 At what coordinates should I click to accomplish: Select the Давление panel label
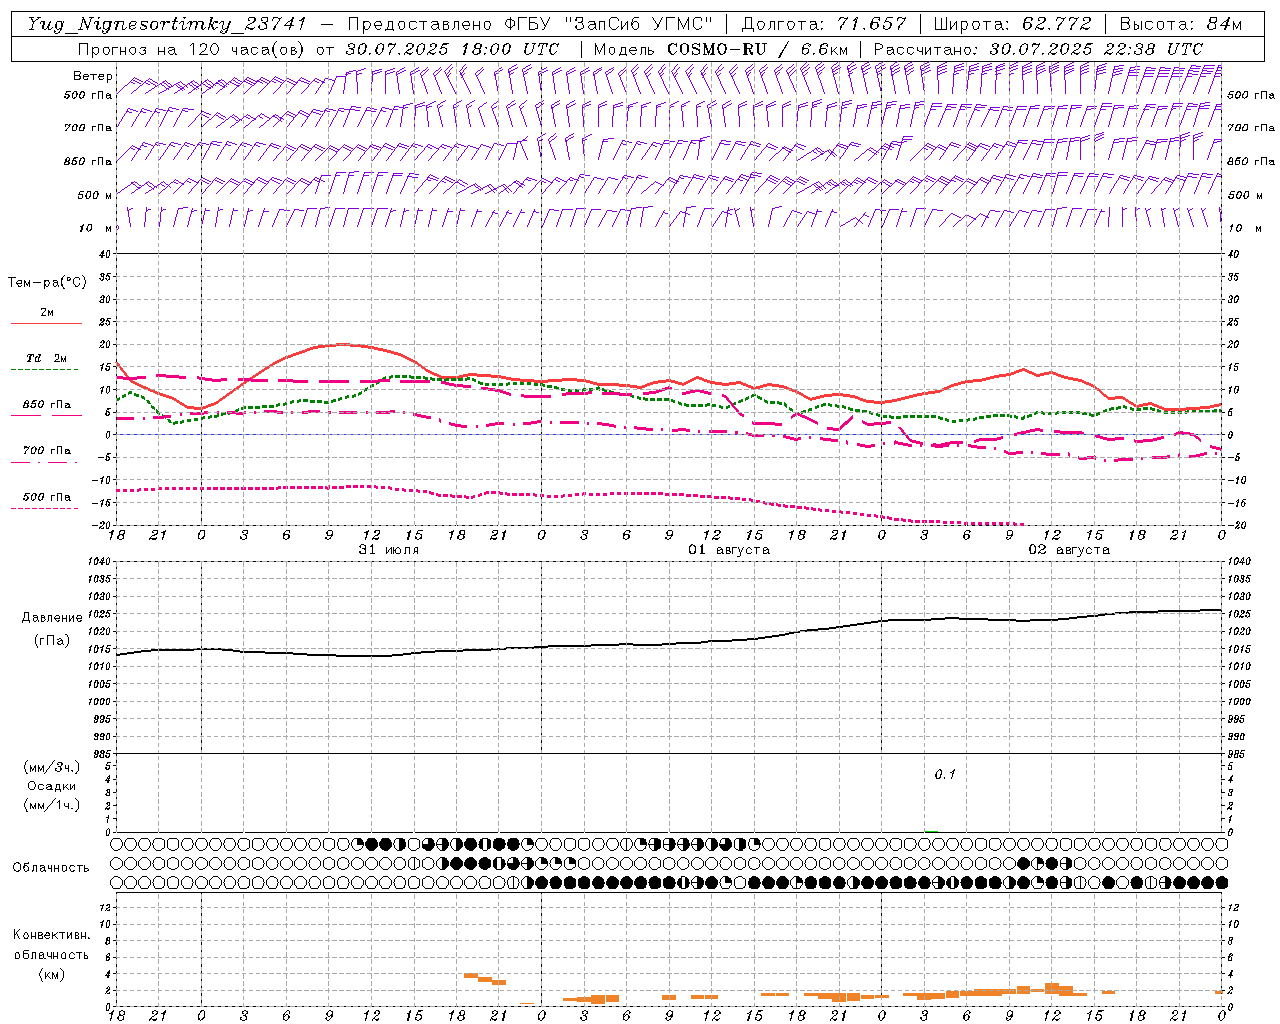point(52,618)
